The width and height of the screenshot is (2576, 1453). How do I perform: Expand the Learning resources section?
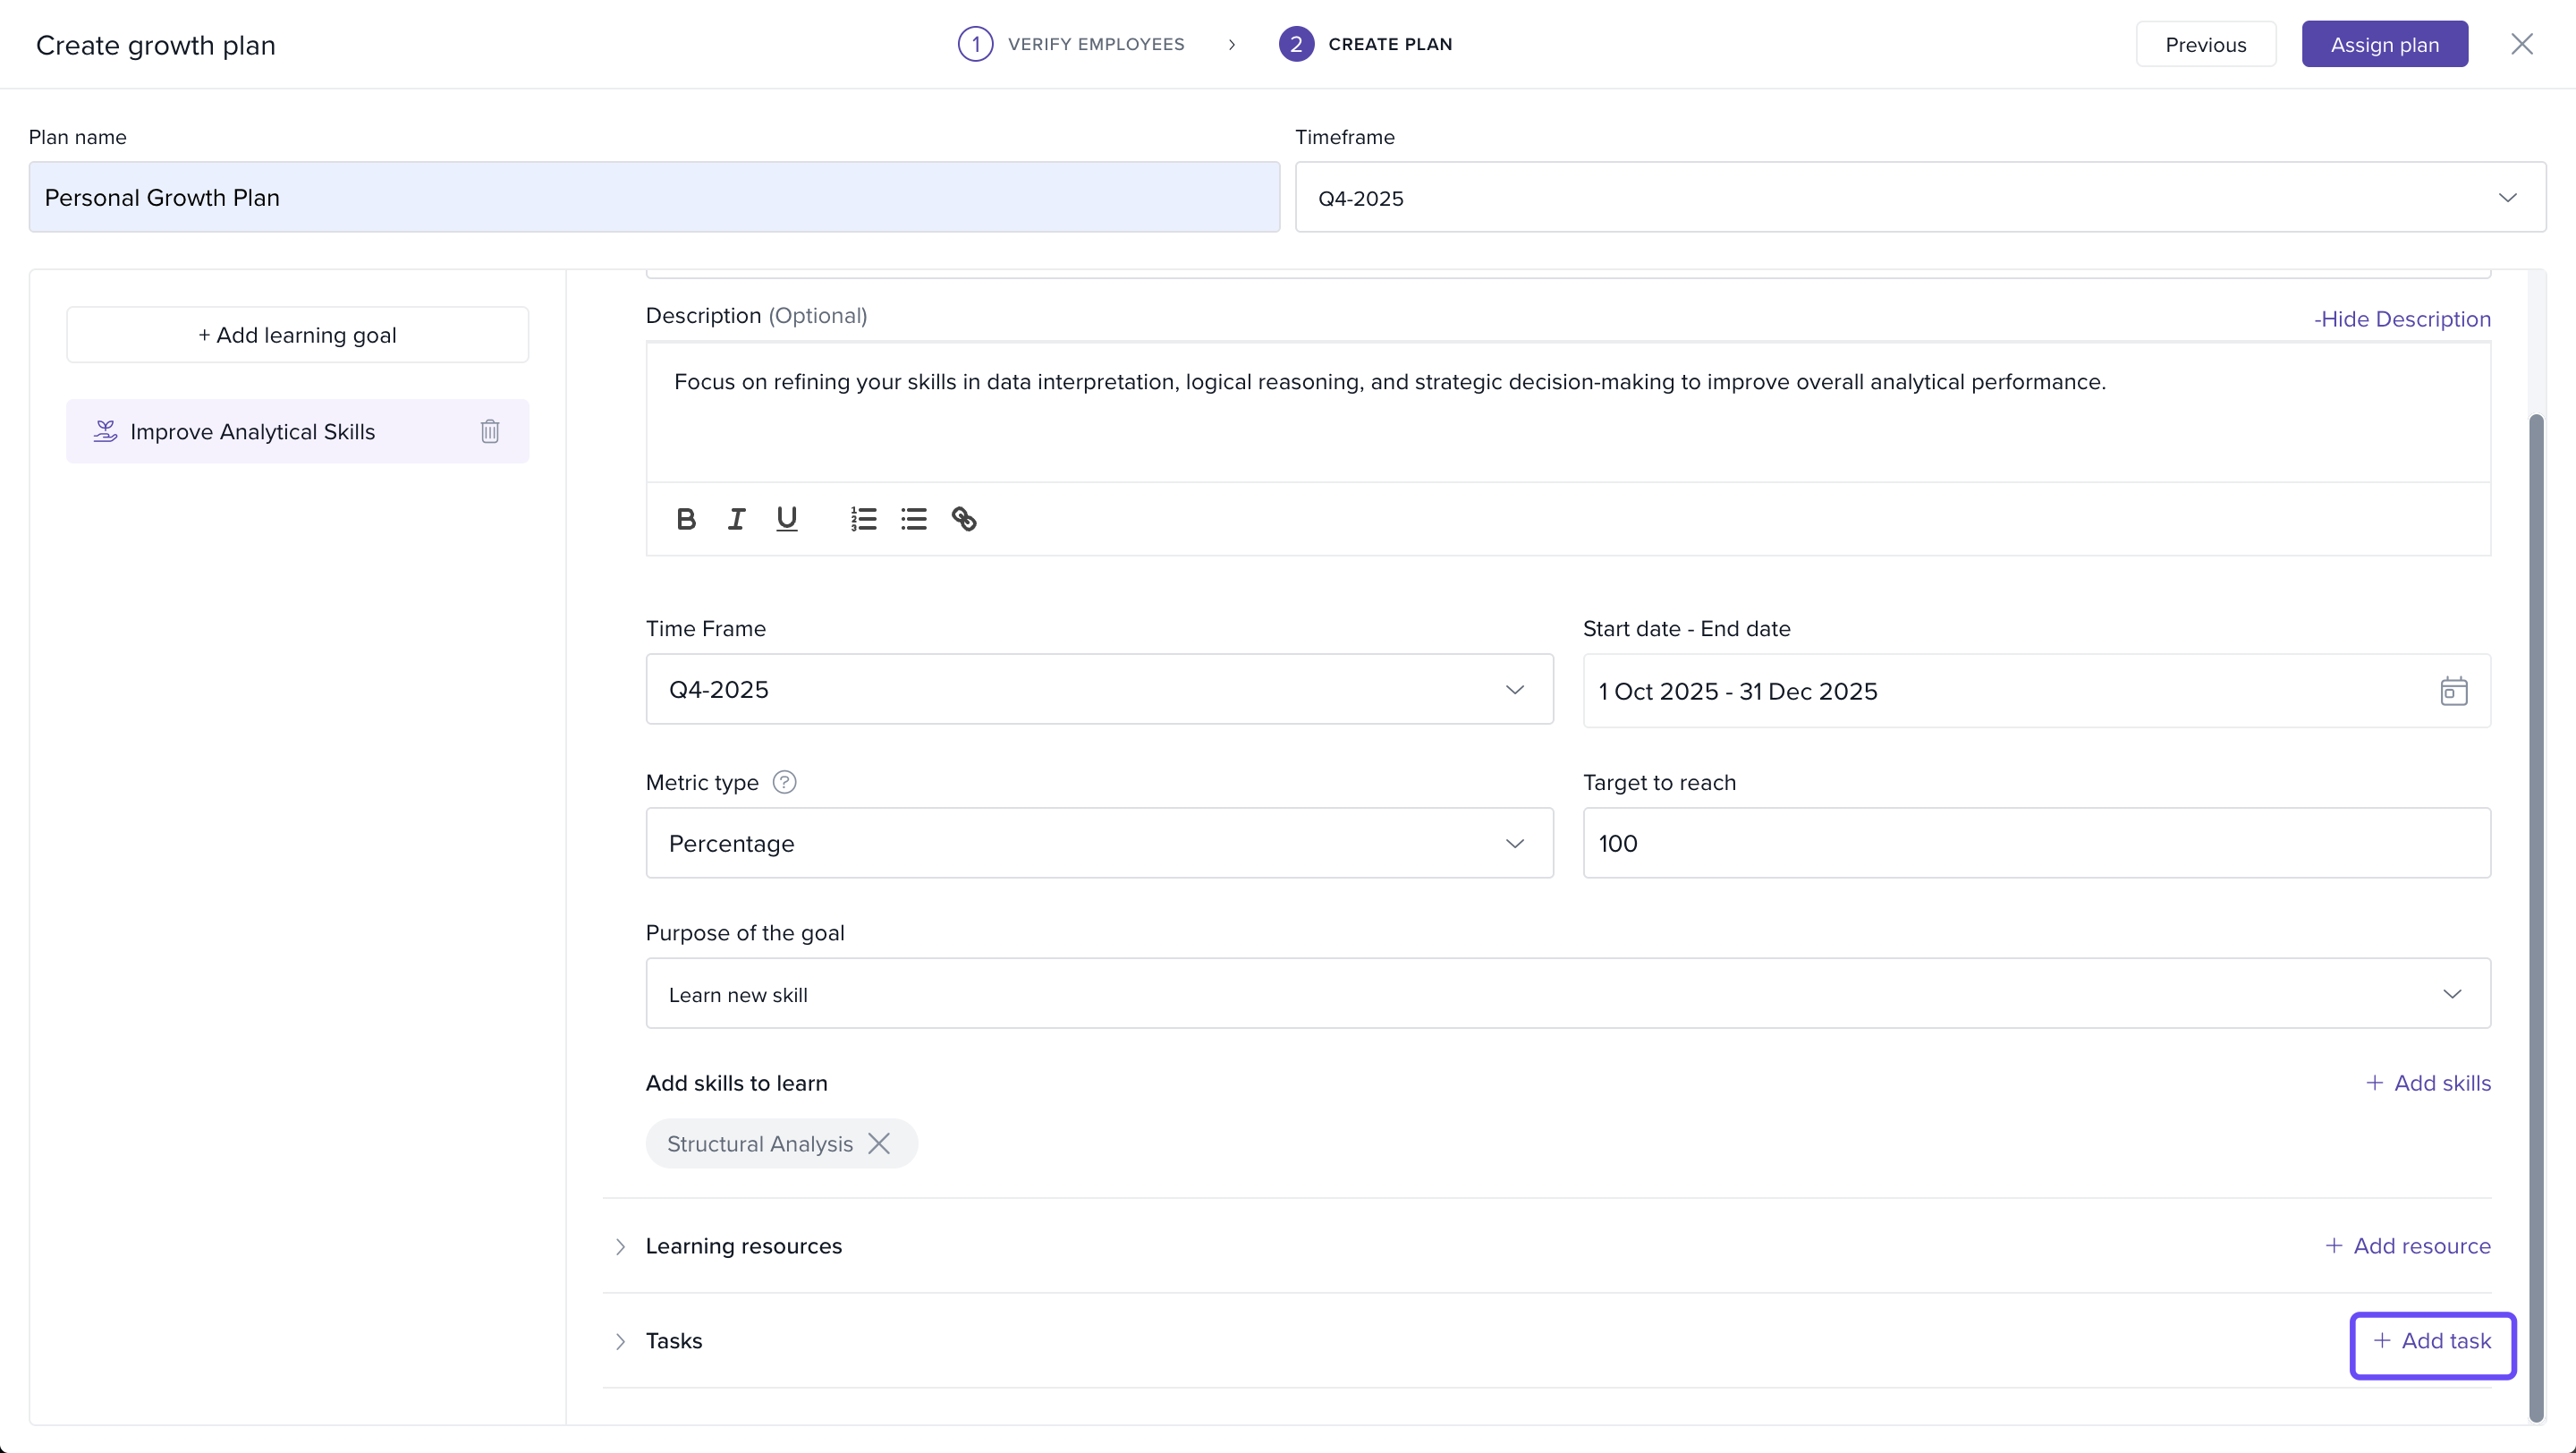coord(620,1246)
